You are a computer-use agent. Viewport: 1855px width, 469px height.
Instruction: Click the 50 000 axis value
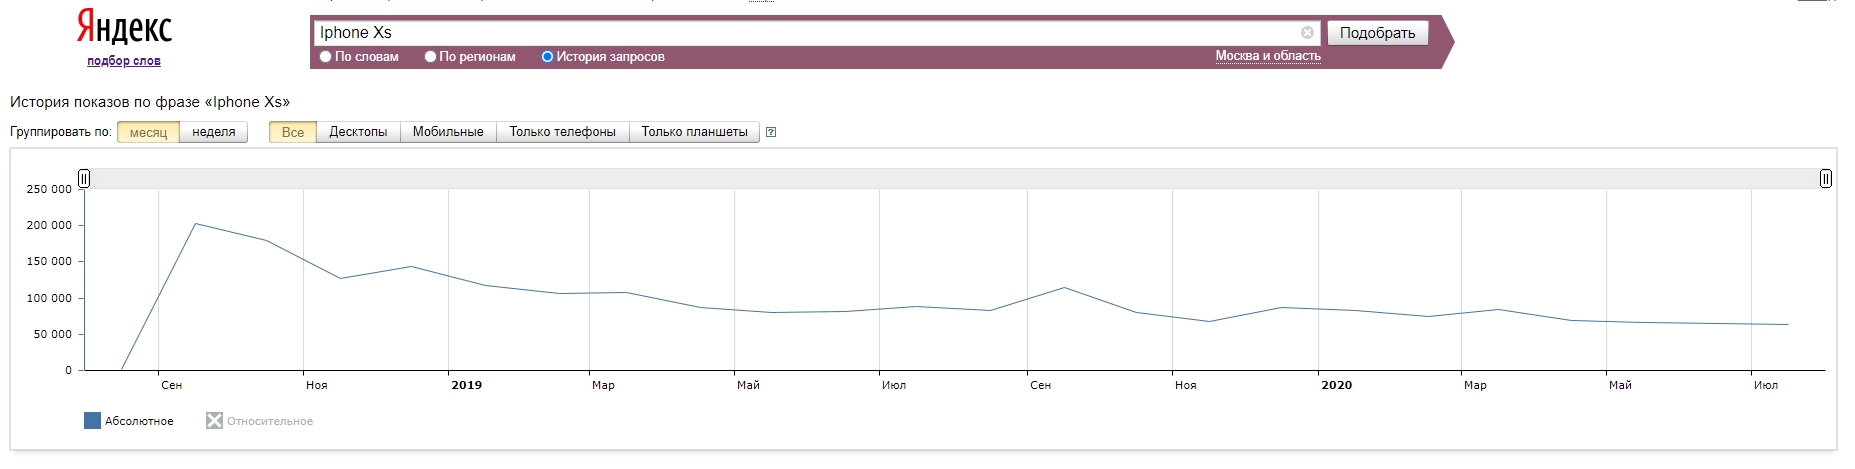coord(53,334)
